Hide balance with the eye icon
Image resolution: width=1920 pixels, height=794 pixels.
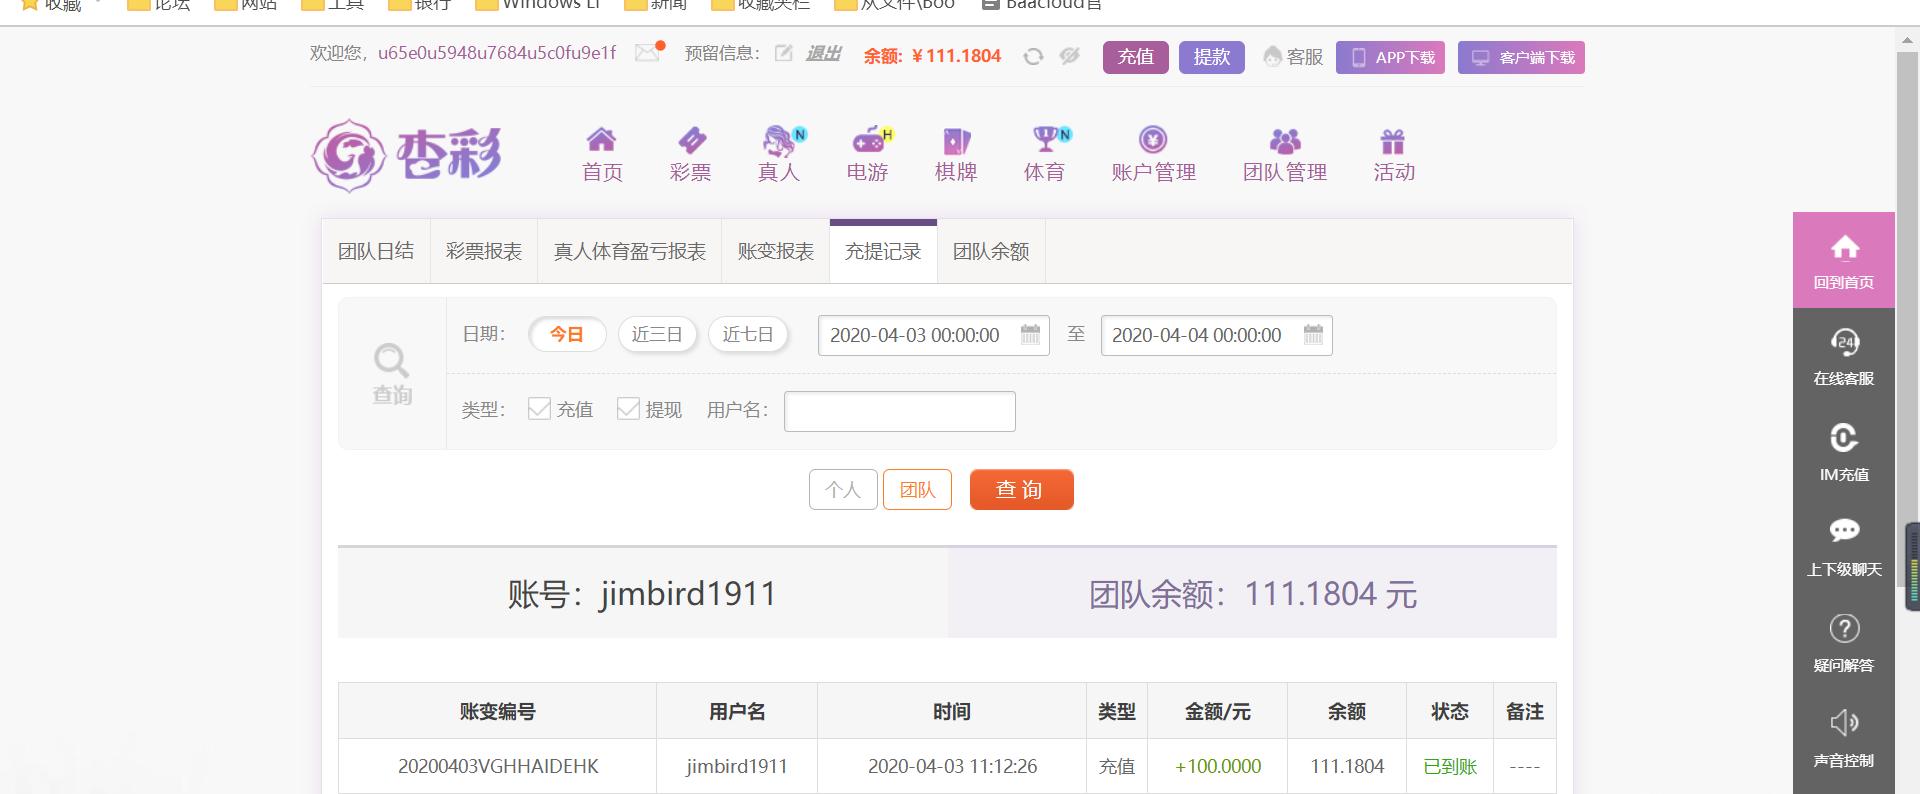click(1070, 56)
